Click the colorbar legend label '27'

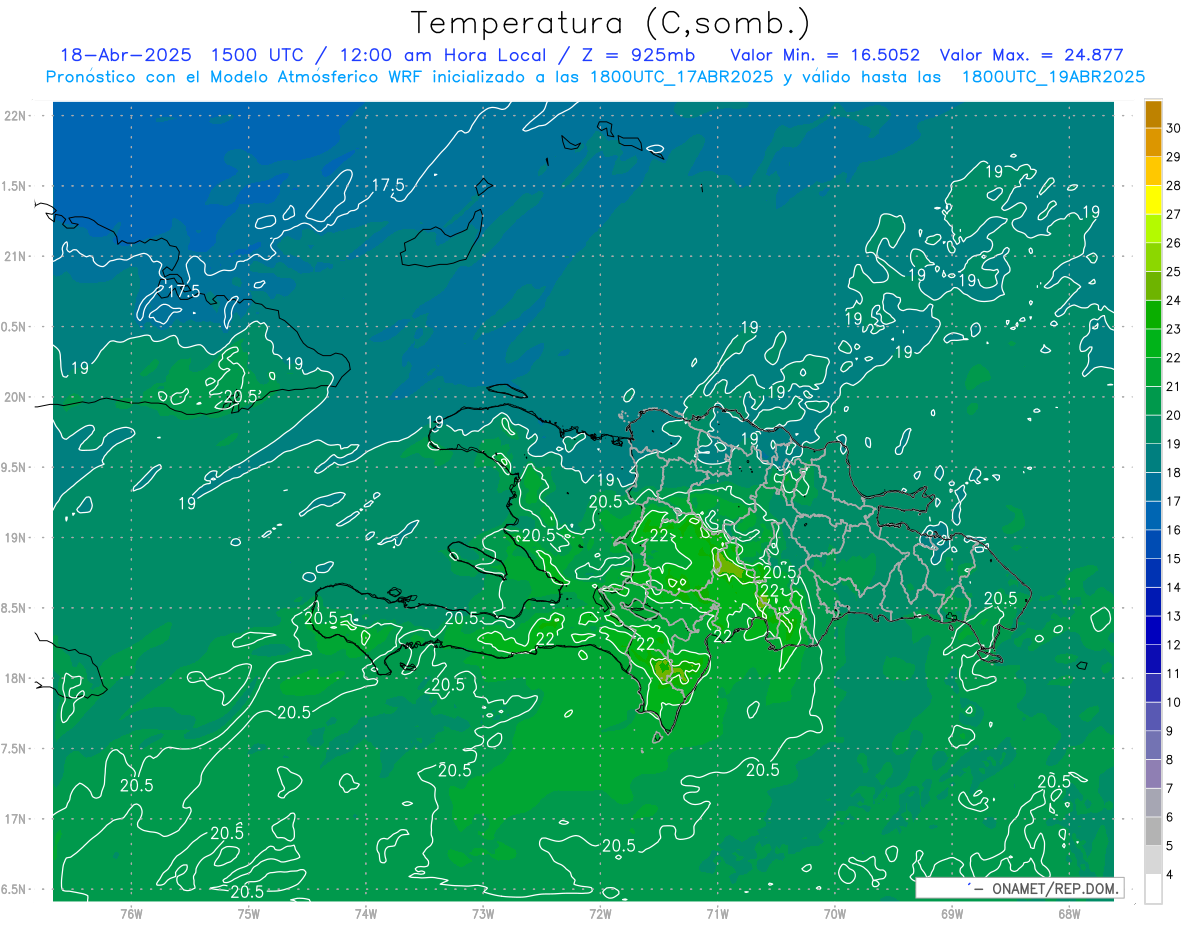pos(1173,214)
